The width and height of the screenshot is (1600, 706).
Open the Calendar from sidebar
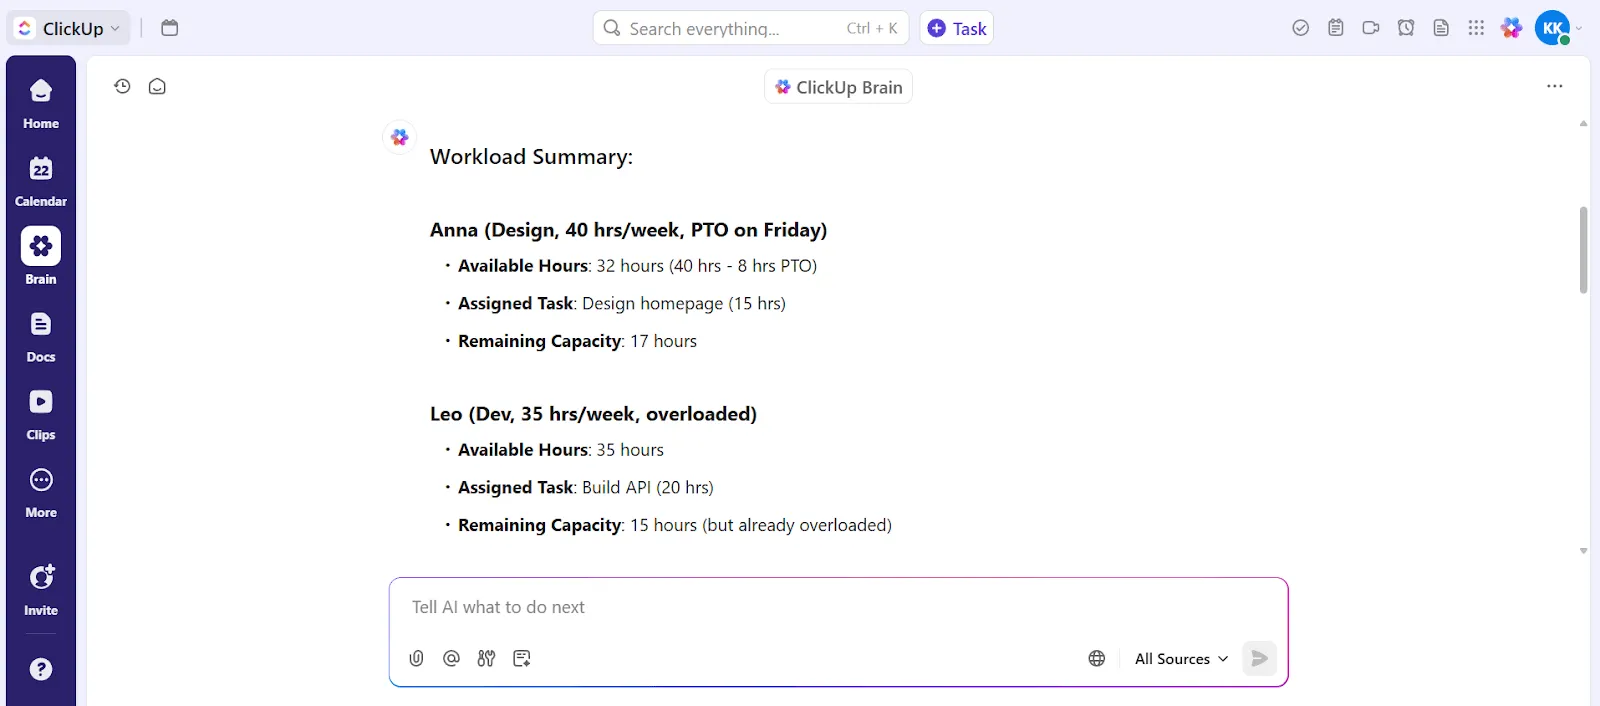[x=41, y=182]
